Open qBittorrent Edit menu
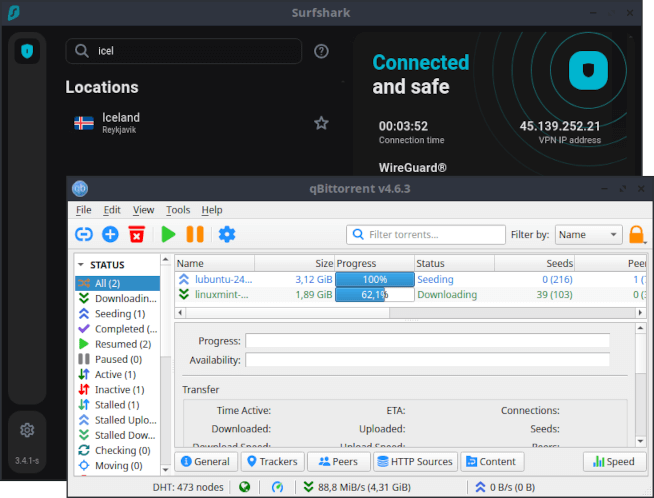The height and width of the screenshot is (498, 654). tap(112, 210)
